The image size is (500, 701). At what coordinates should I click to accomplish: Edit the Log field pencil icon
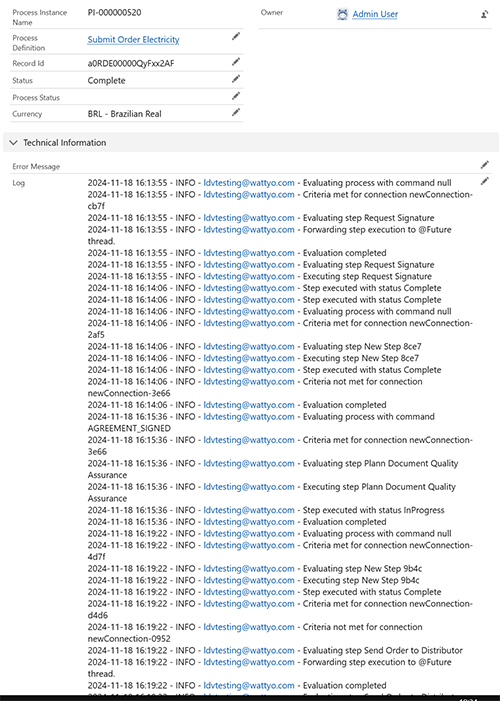point(485,181)
